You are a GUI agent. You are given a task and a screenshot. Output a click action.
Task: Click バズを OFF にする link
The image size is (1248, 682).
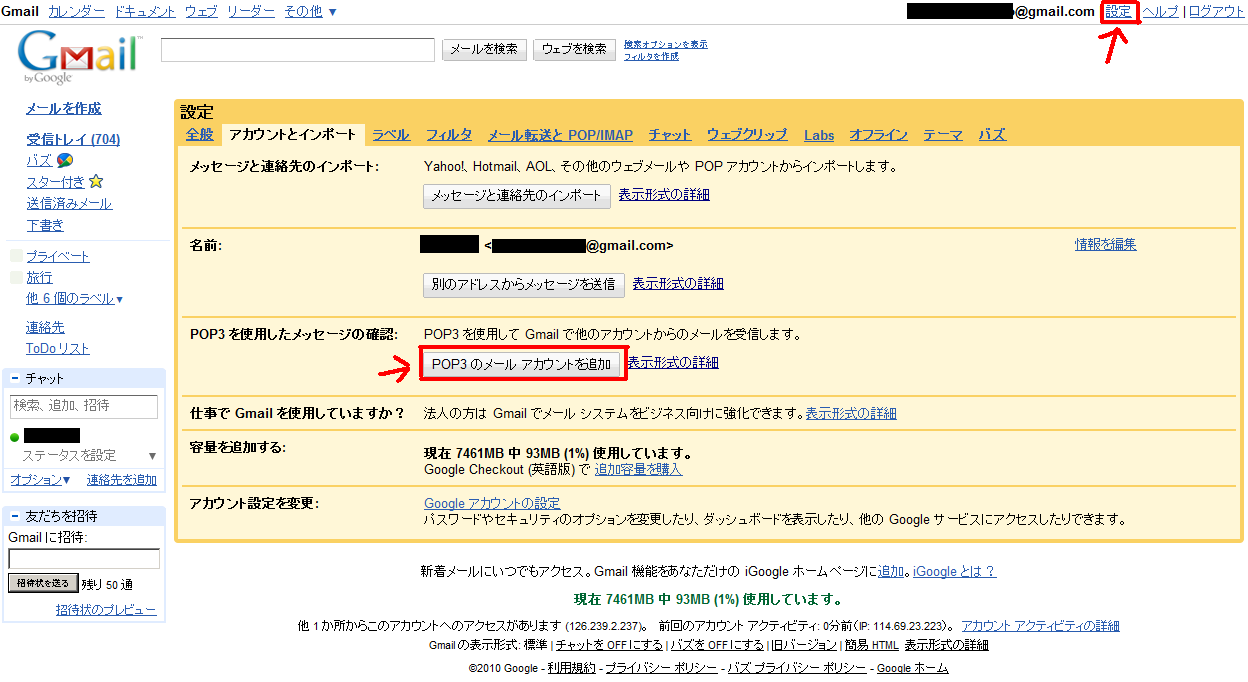click(717, 645)
